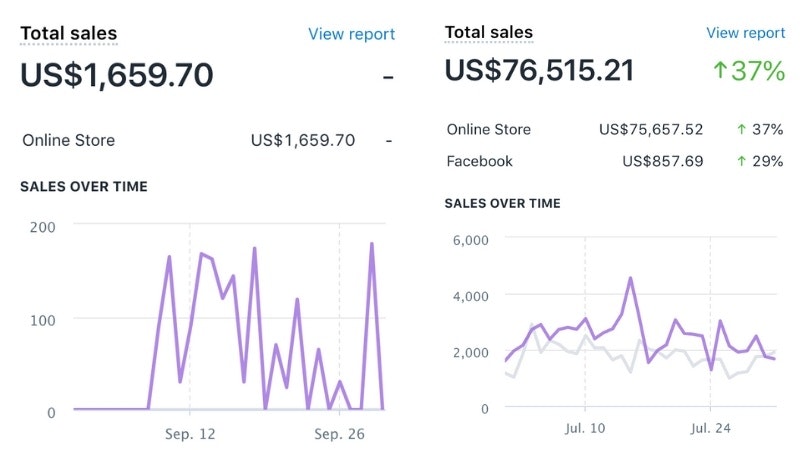
Task: Open View report link for US$1,659.70 sales
Action: (x=351, y=34)
